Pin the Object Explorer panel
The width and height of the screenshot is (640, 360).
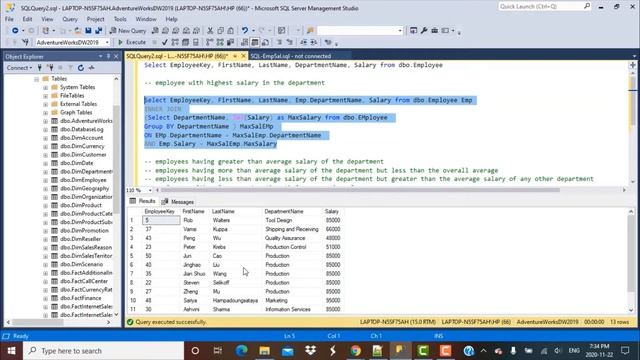click(109, 56)
